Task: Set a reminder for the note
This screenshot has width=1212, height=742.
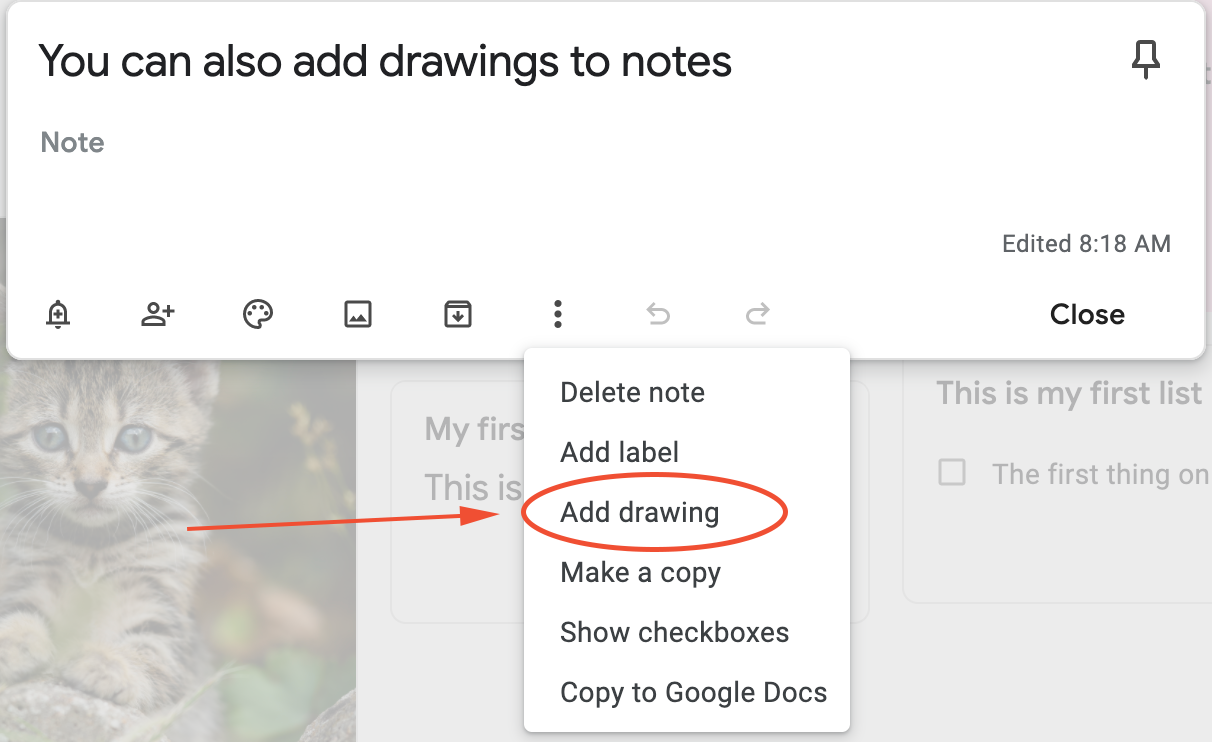Action: click(x=57, y=314)
